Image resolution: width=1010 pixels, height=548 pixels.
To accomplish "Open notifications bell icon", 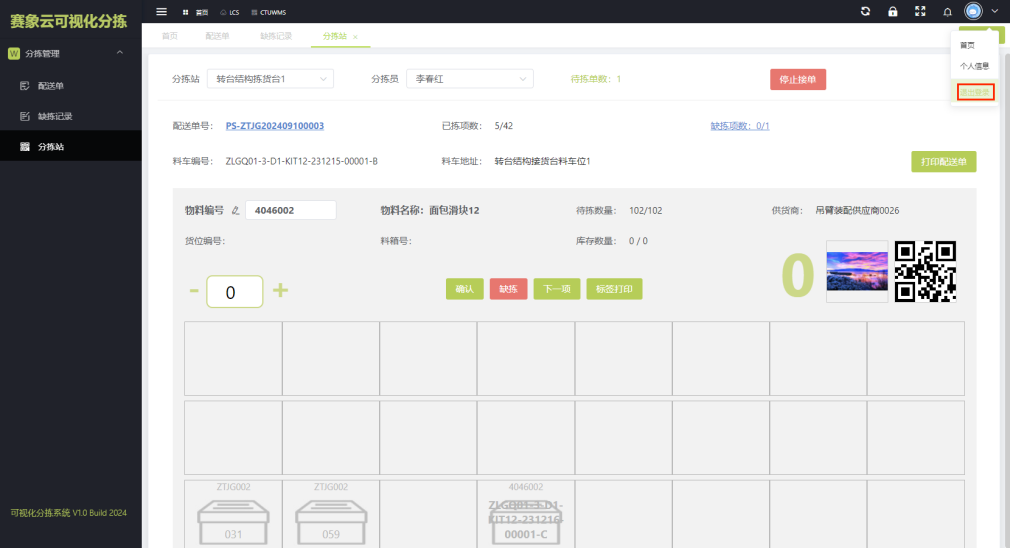I will [x=947, y=11].
